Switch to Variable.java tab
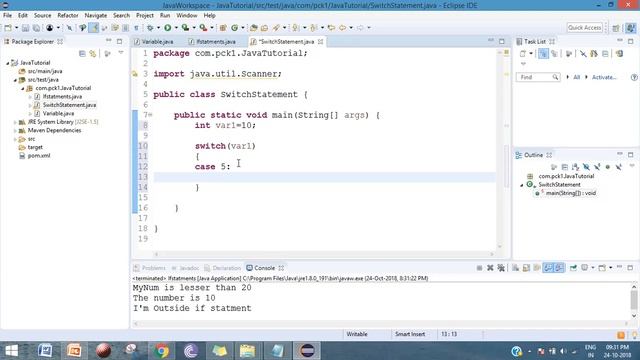This screenshot has width=640, height=360. [x=154, y=42]
